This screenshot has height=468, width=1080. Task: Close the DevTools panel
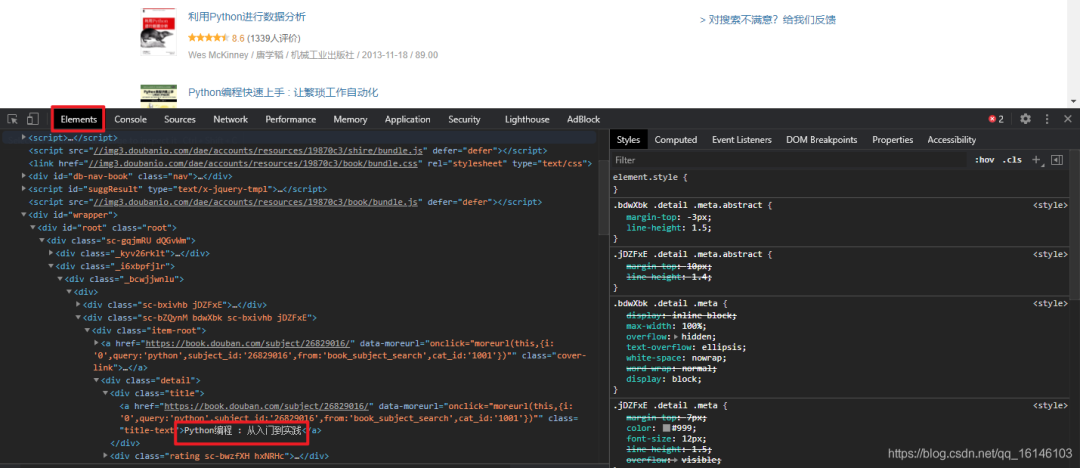[1068, 119]
